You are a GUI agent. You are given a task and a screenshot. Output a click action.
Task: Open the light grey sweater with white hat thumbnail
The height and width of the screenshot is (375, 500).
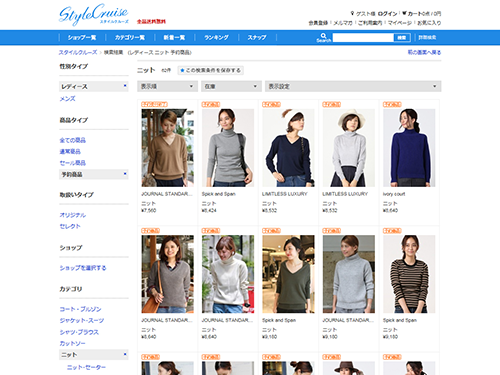tap(349, 148)
